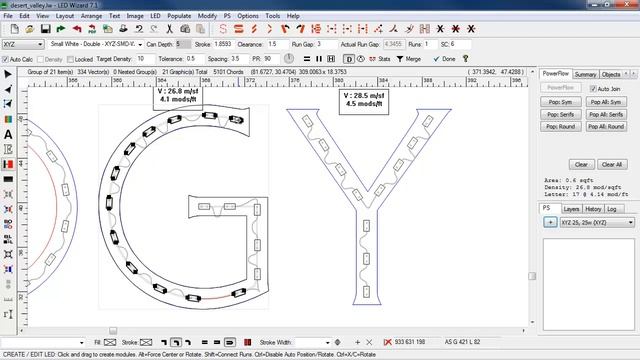Toggle the Auto Join checkbox
This screenshot has width=640, height=360.
coord(593,89)
